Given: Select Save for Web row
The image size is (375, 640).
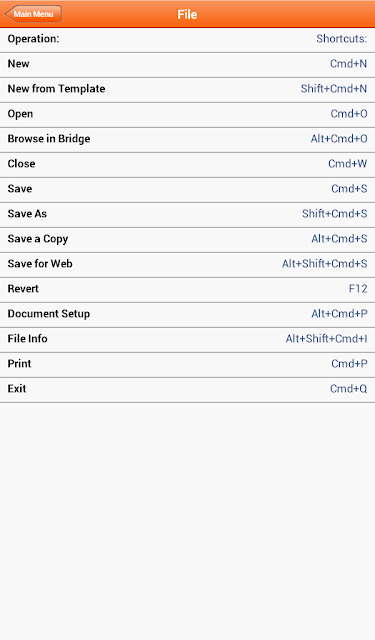Looking at the screenshot, I should click(187, 264).
